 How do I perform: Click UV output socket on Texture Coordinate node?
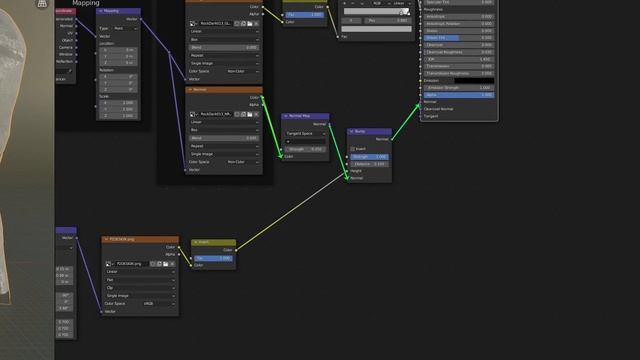coord(76,33)
